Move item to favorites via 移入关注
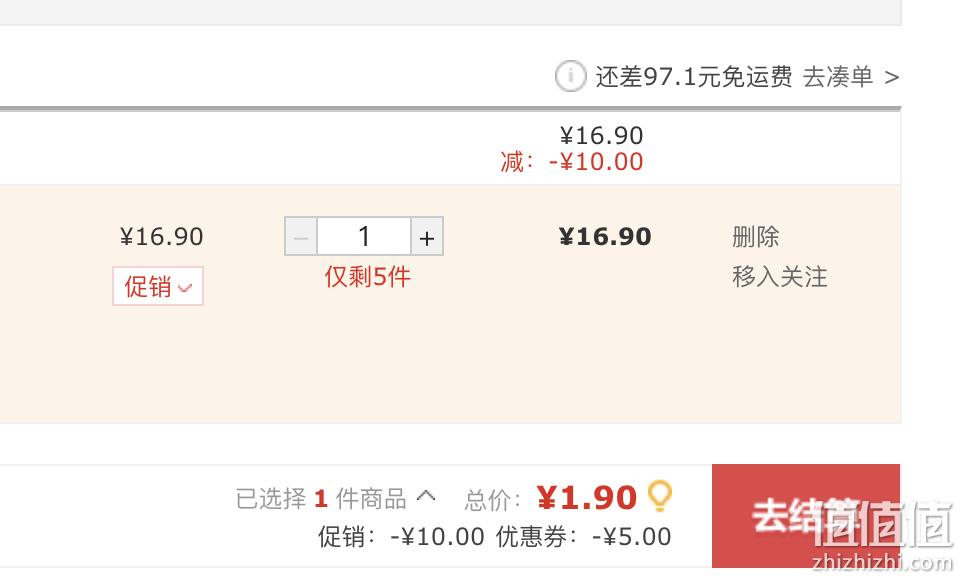962x580 pixels. [779, 277]
